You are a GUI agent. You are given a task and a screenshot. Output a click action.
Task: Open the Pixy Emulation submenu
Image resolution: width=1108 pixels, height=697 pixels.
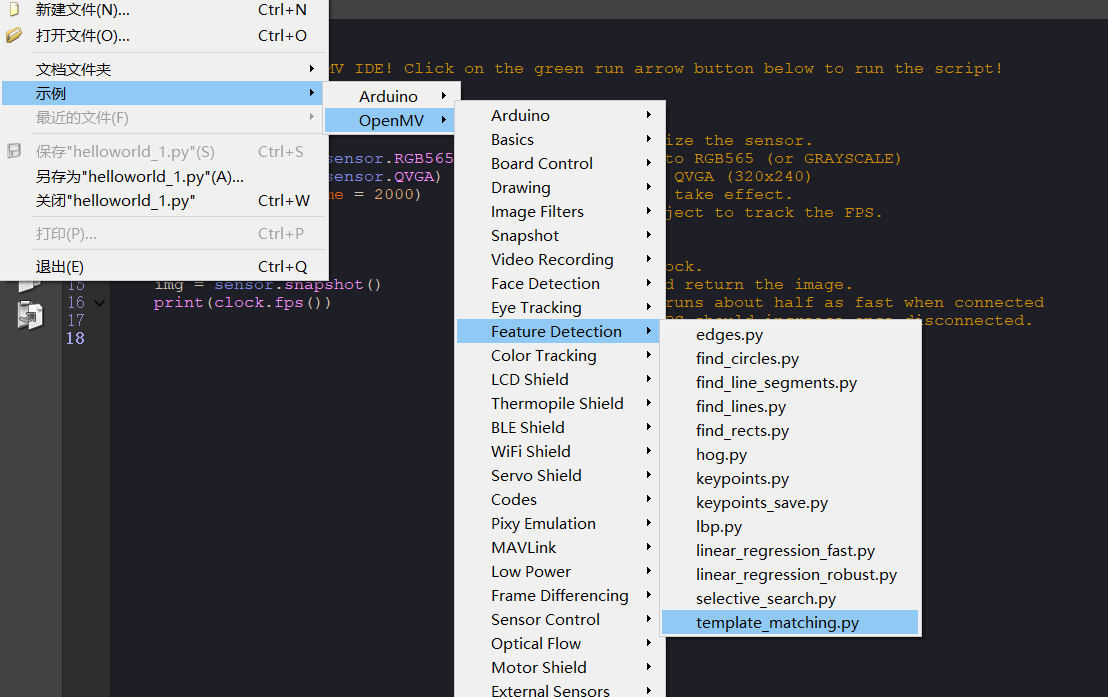tap(558, 524)
